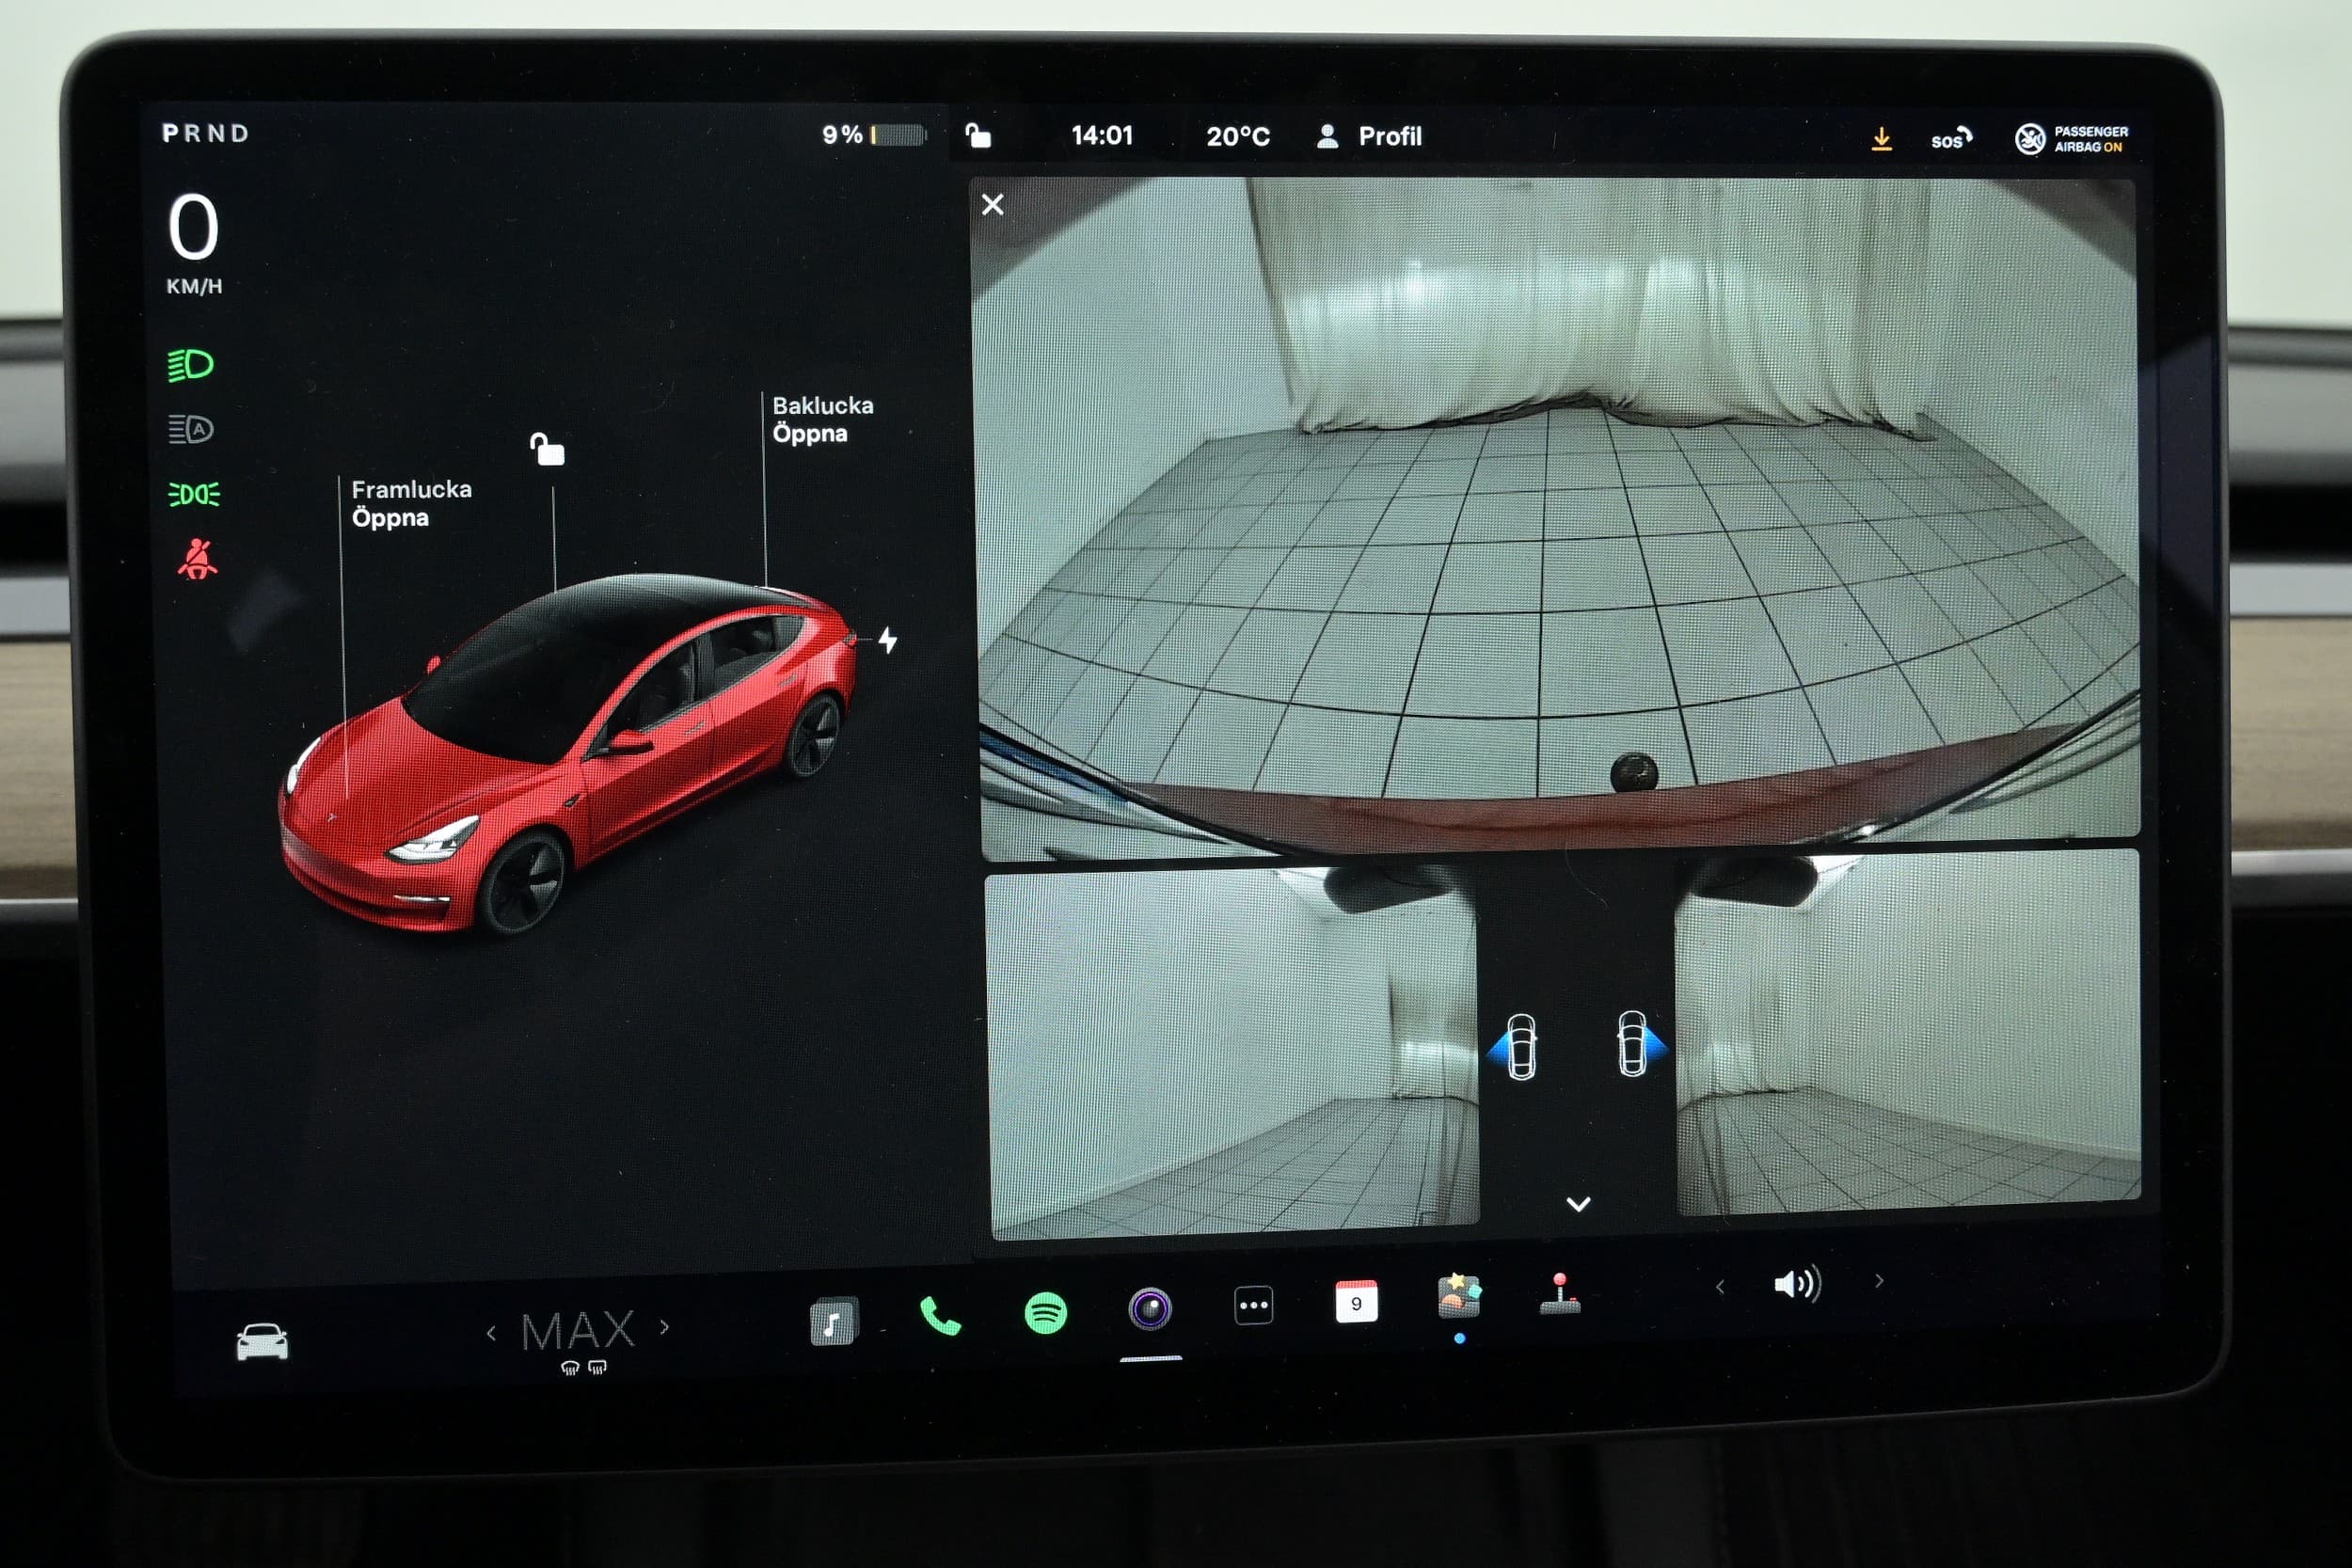Tap the 9% battery indicator
This screenshot has width=2352, height=1568.
(x=873, y=134)
